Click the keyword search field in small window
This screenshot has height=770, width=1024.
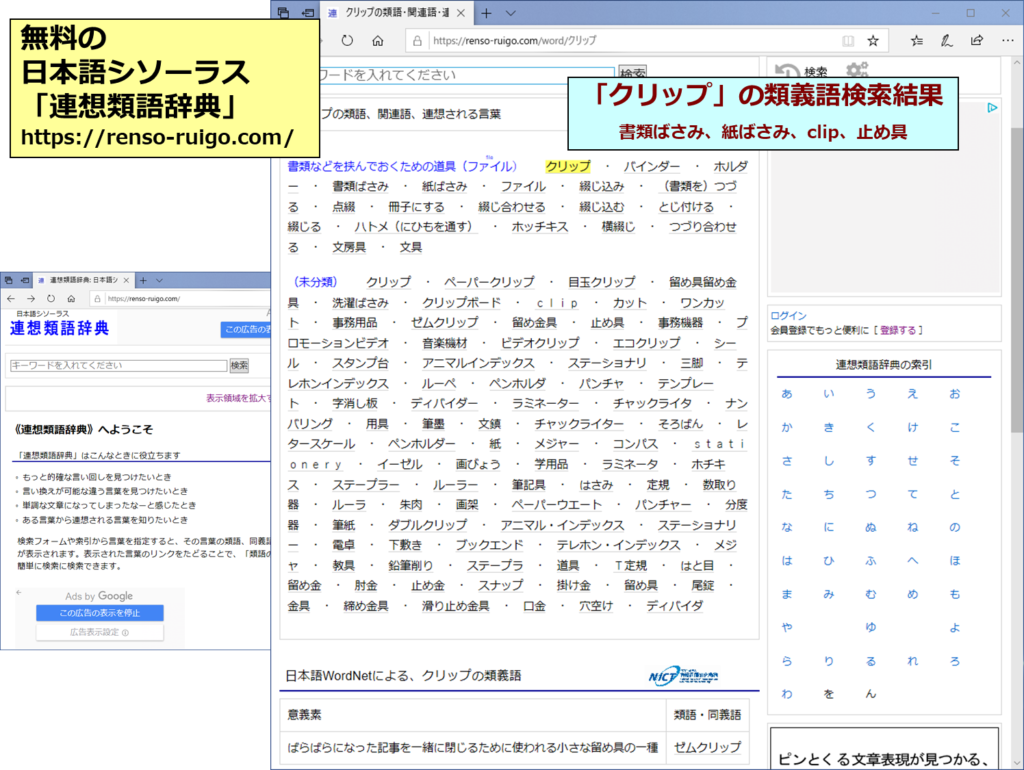pyautogui.click(x=117, y=366)
